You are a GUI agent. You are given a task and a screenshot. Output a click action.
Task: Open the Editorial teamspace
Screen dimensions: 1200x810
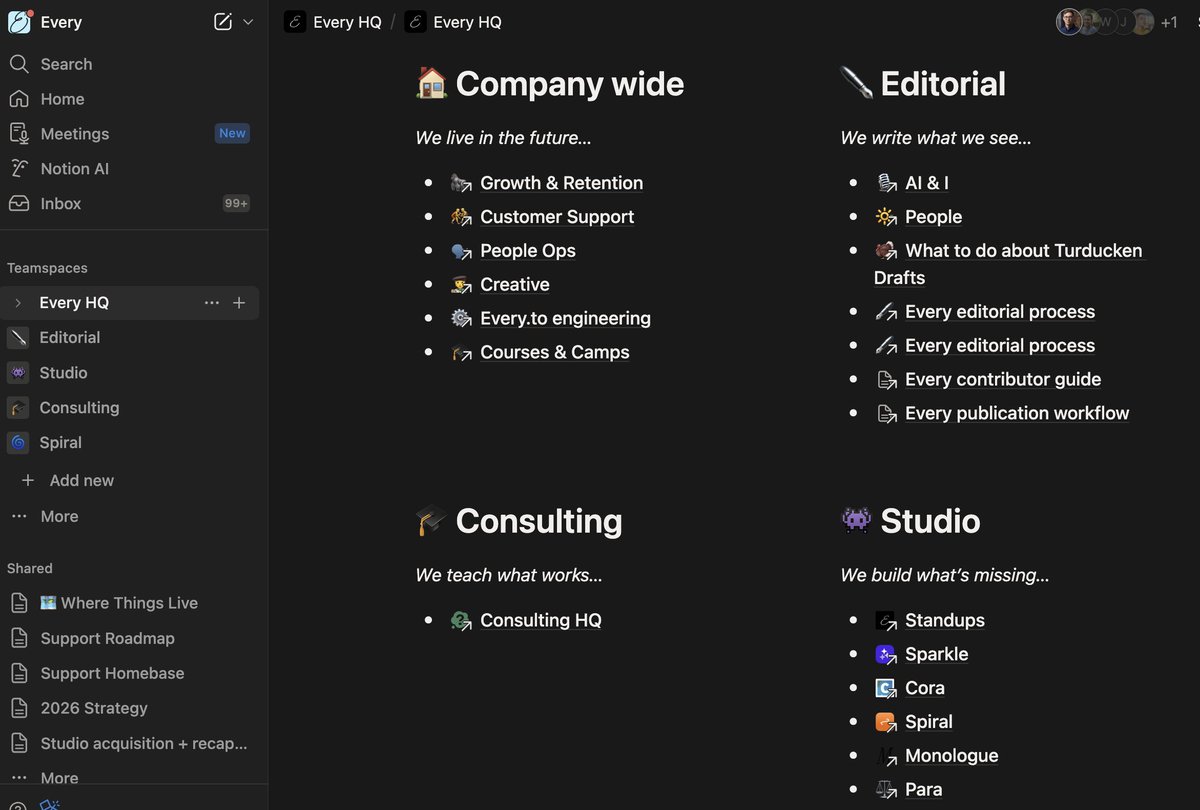pyautogui.click(x=69, y=338)
